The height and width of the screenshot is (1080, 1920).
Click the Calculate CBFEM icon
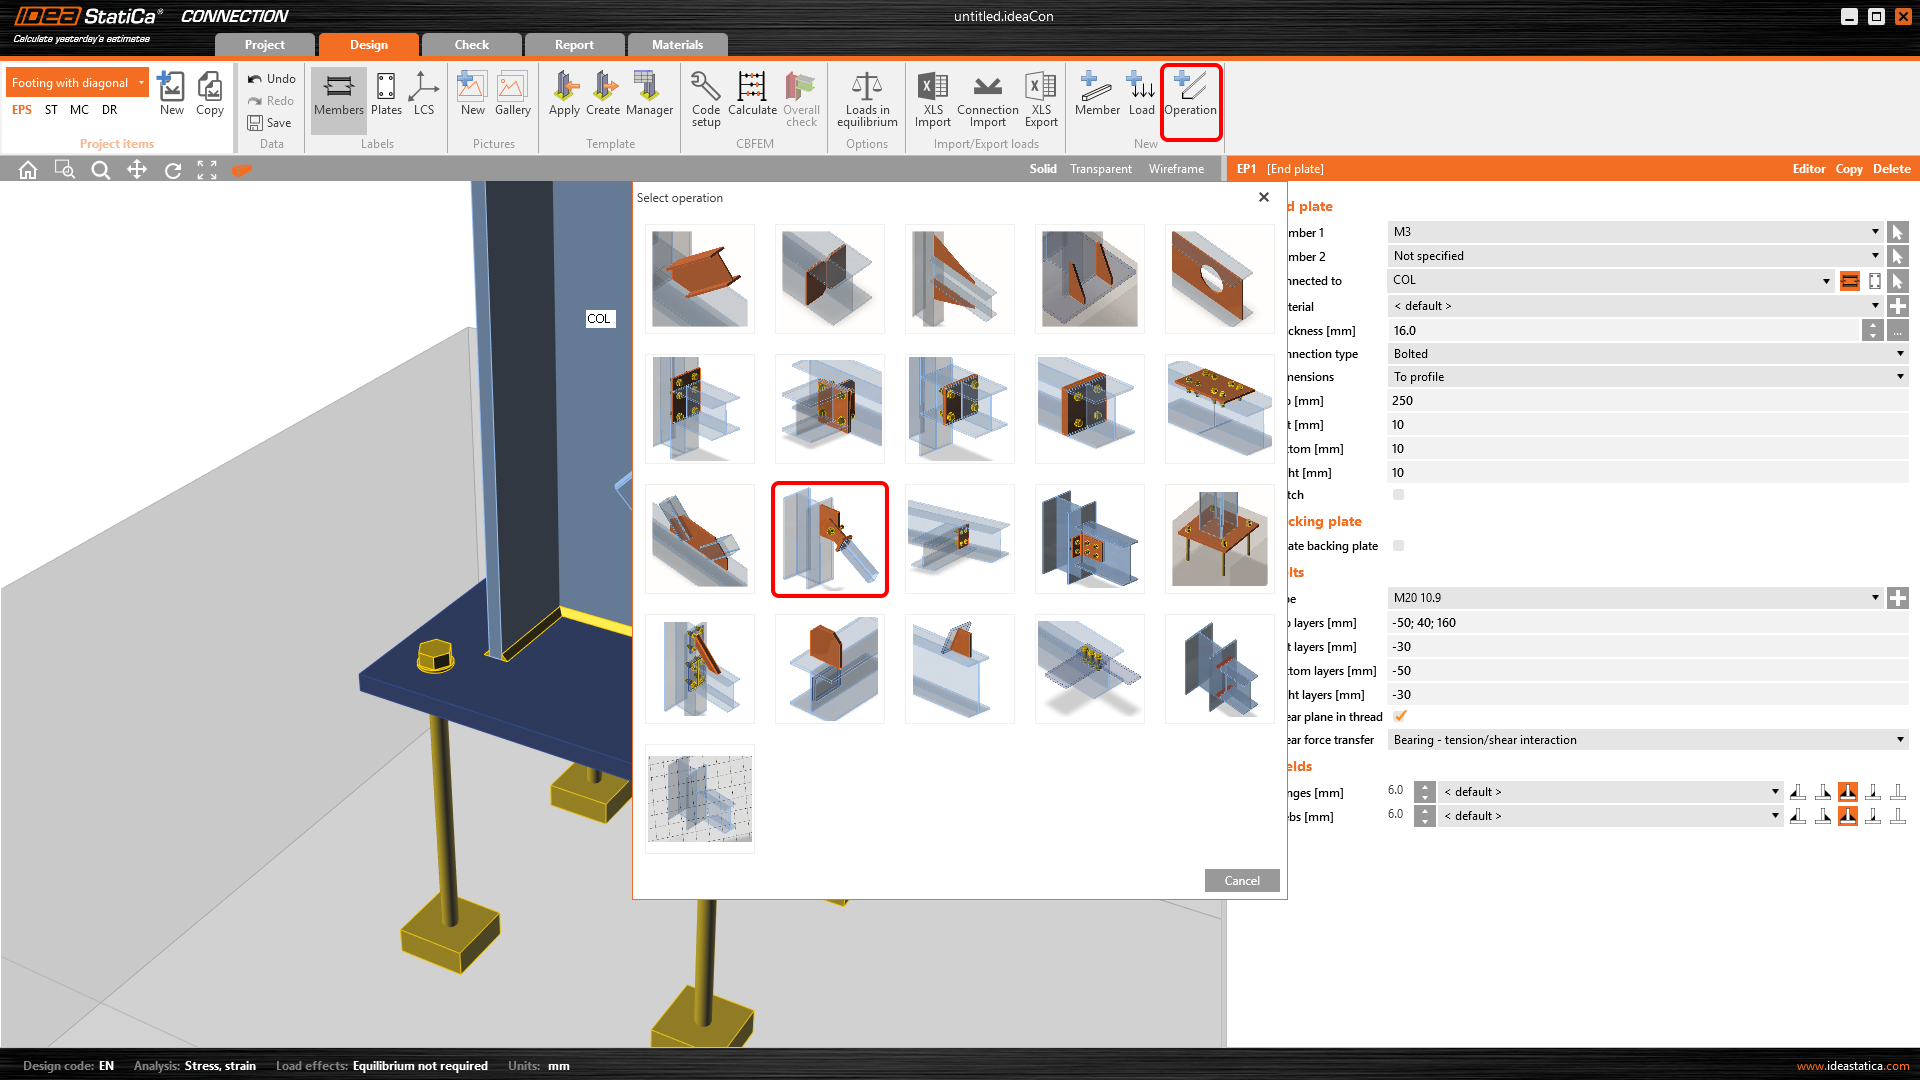(751, 95)
